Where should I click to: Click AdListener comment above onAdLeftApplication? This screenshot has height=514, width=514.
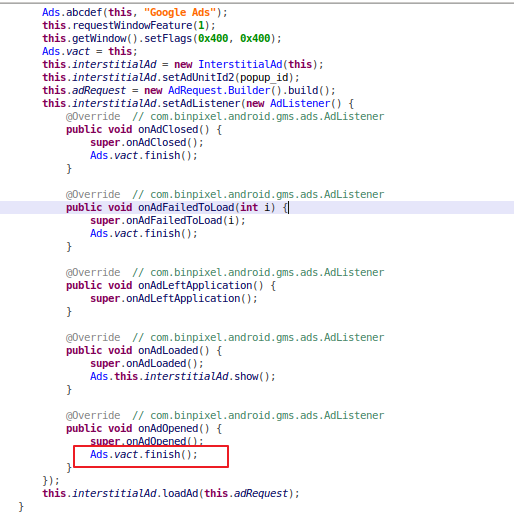(258, 272)
